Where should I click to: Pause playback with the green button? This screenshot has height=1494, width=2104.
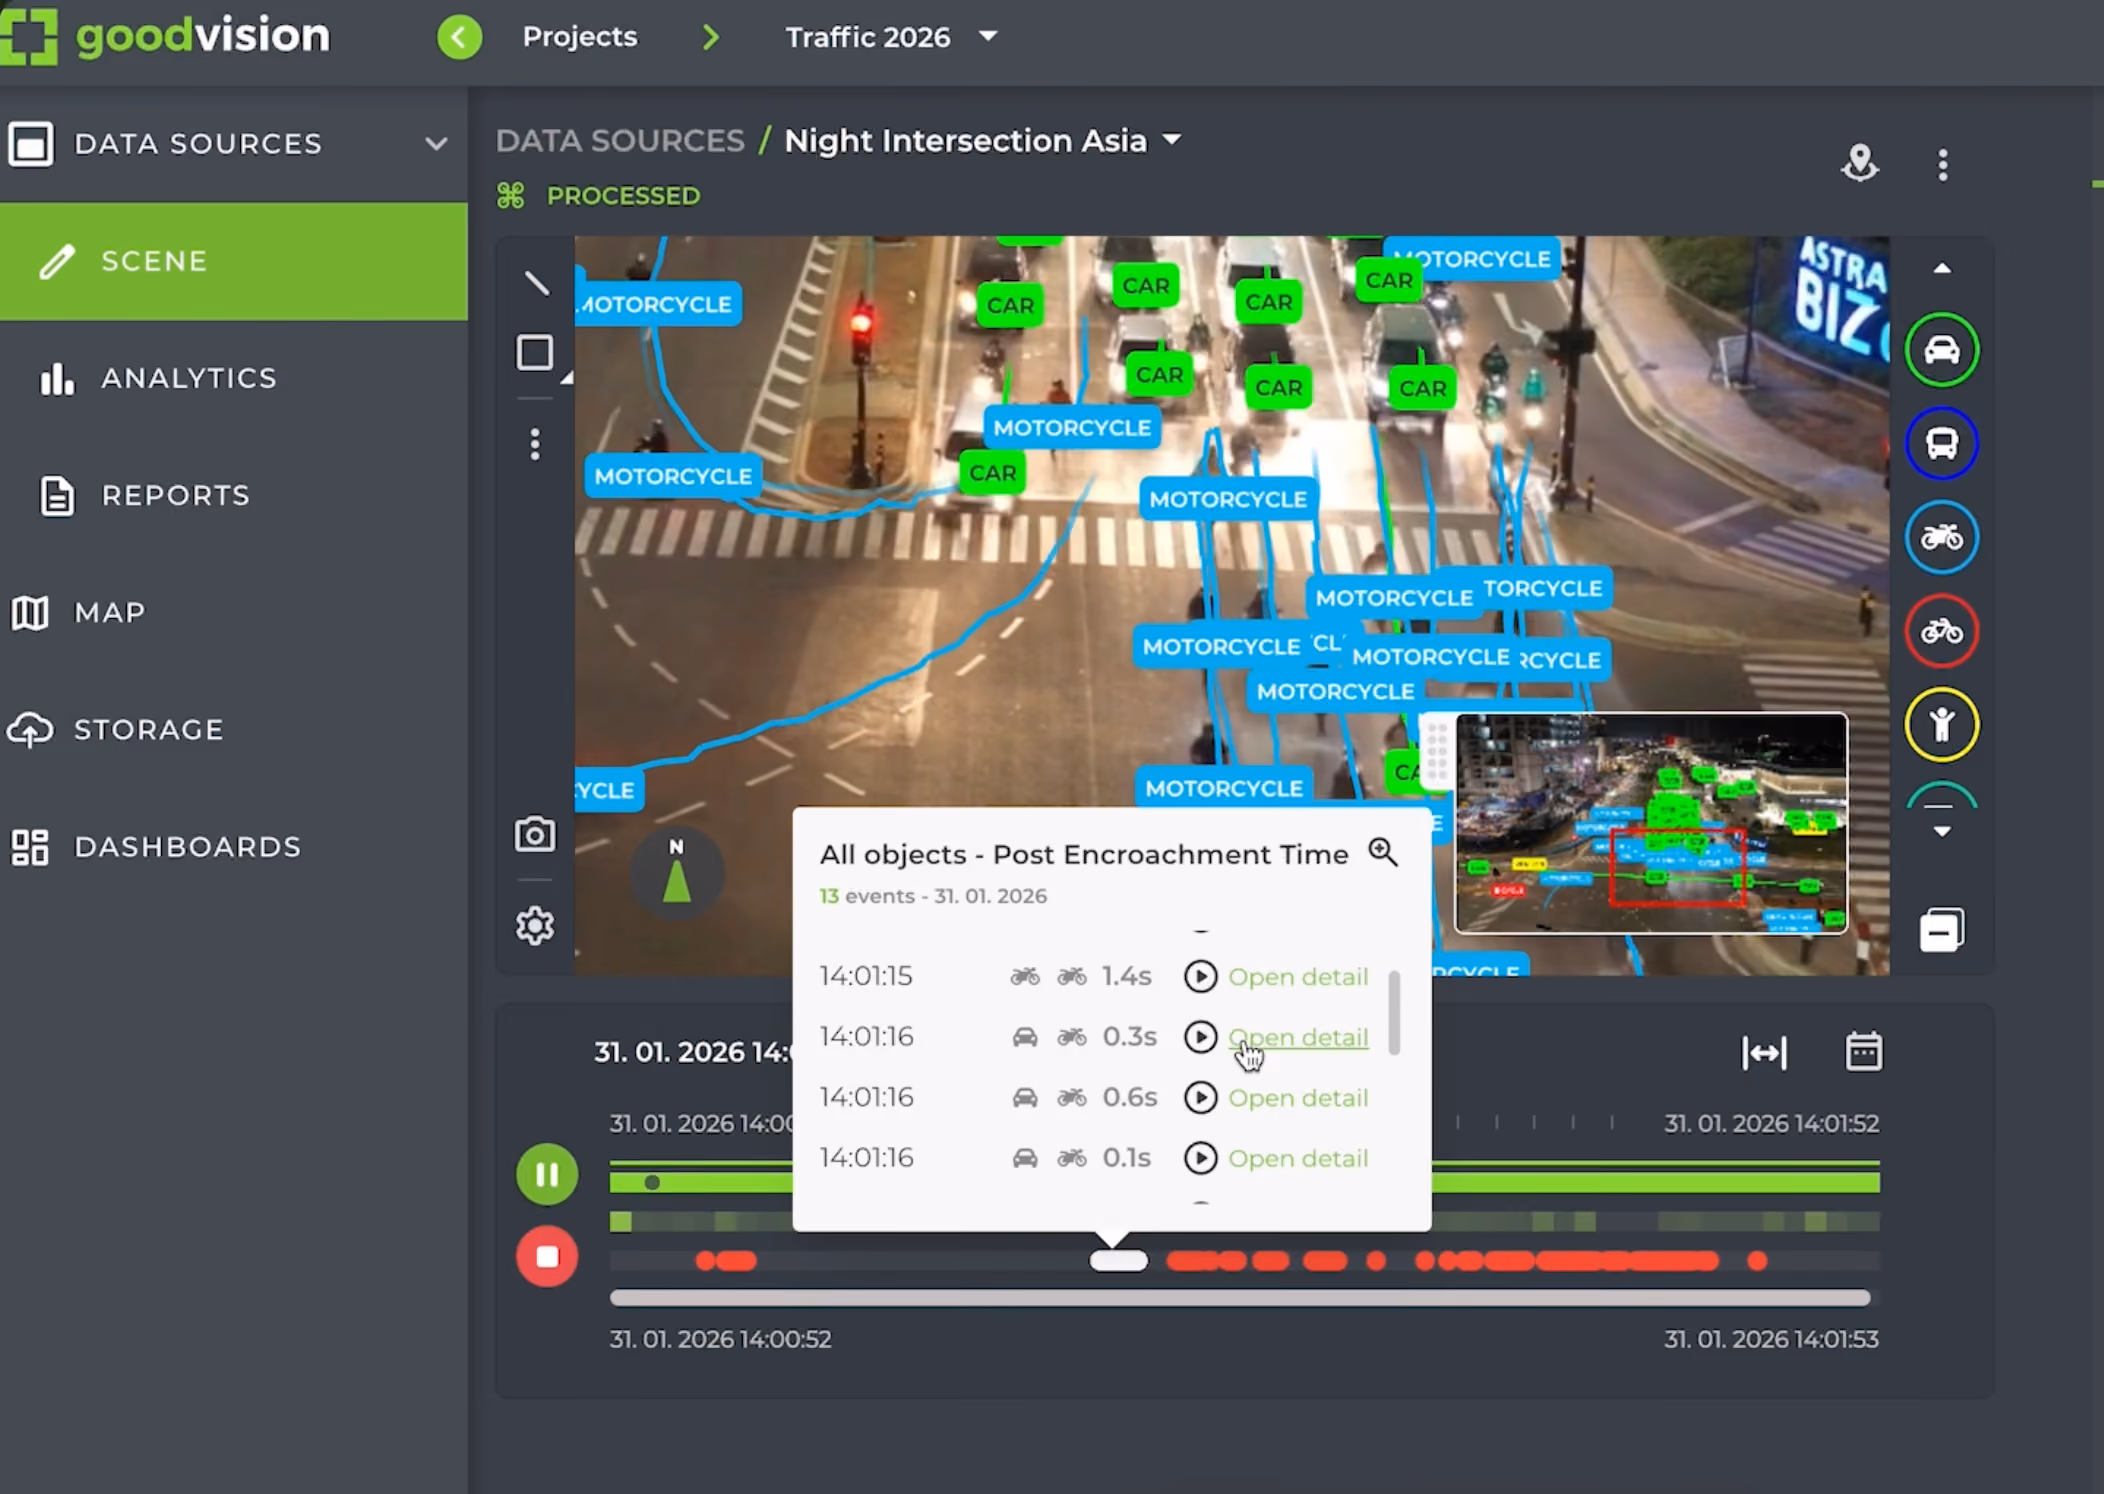pos(547,1174)
